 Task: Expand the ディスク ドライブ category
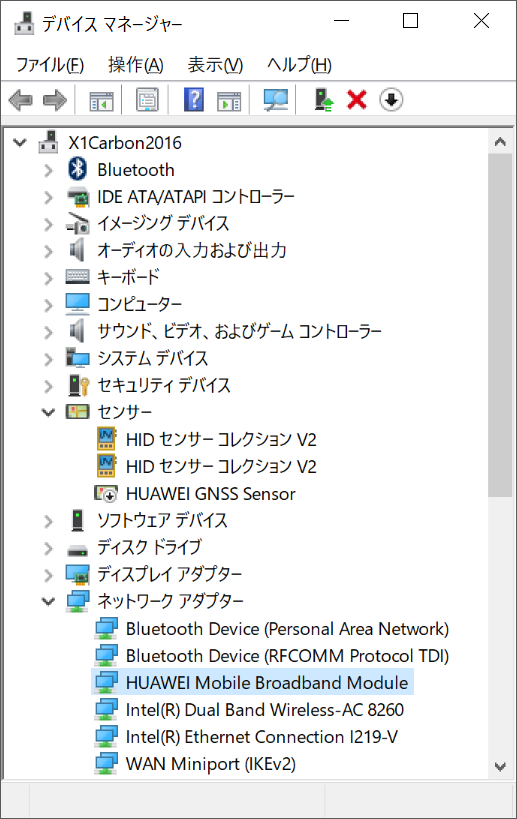pos(48,548)
